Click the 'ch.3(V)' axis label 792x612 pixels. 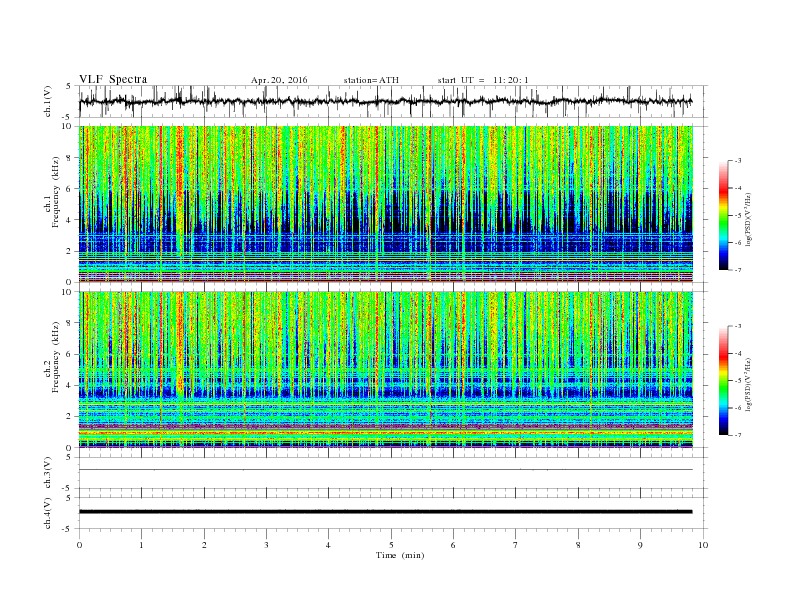tap(48, 473)
